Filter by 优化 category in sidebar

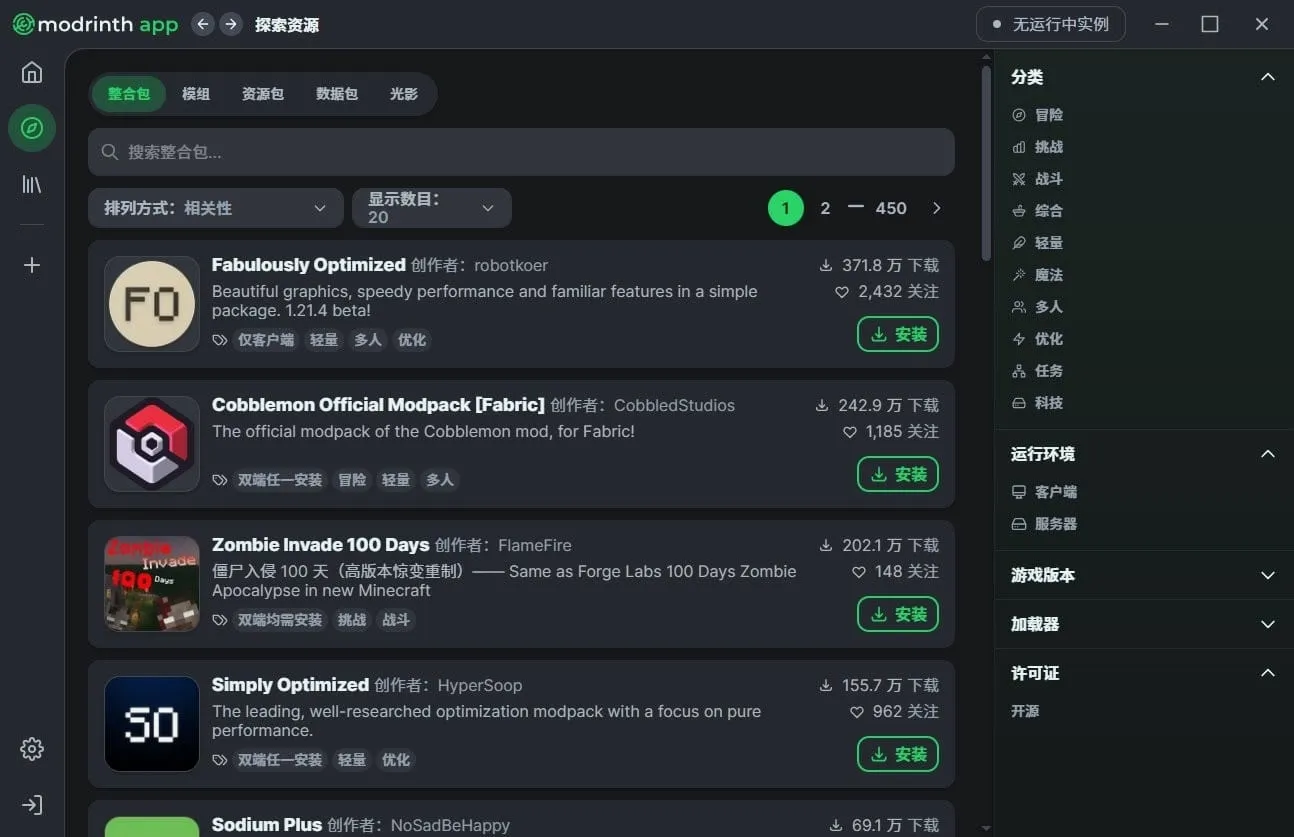(1037, 339)
